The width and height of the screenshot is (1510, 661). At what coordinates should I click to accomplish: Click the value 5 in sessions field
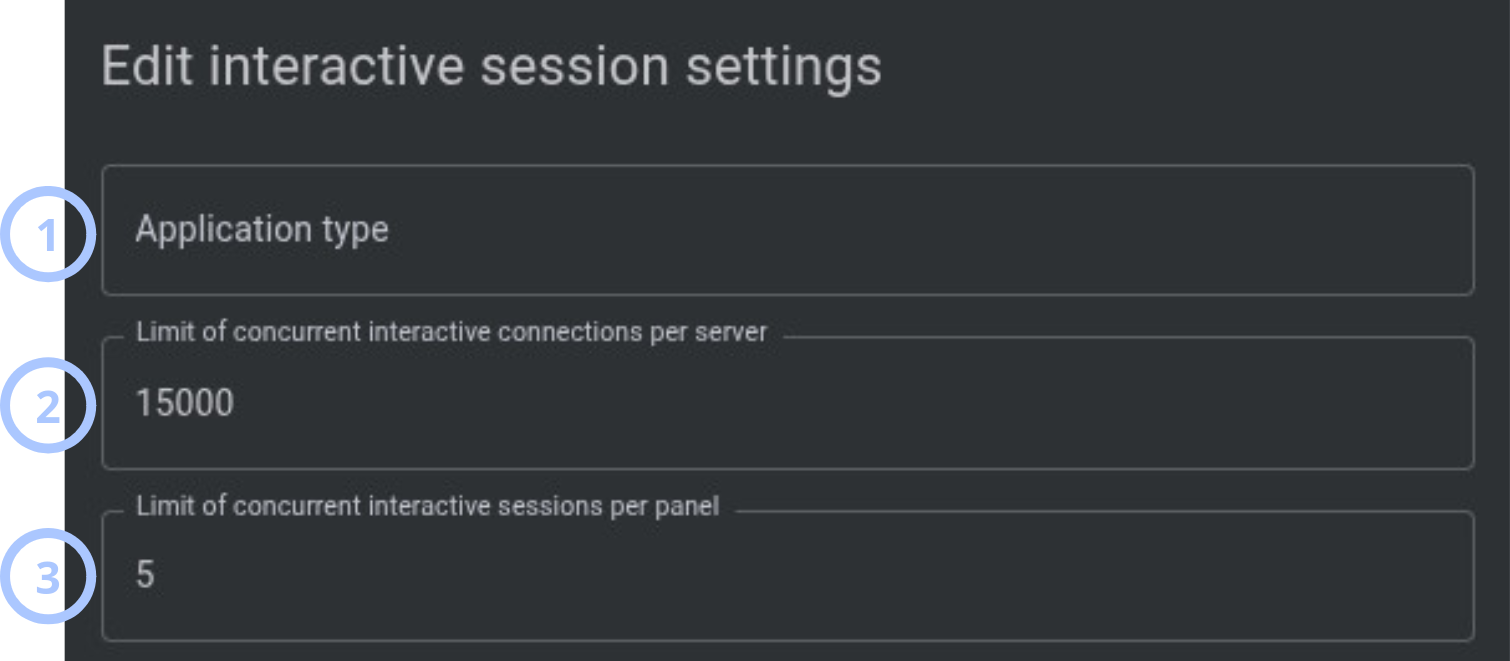tap(145, 575)
